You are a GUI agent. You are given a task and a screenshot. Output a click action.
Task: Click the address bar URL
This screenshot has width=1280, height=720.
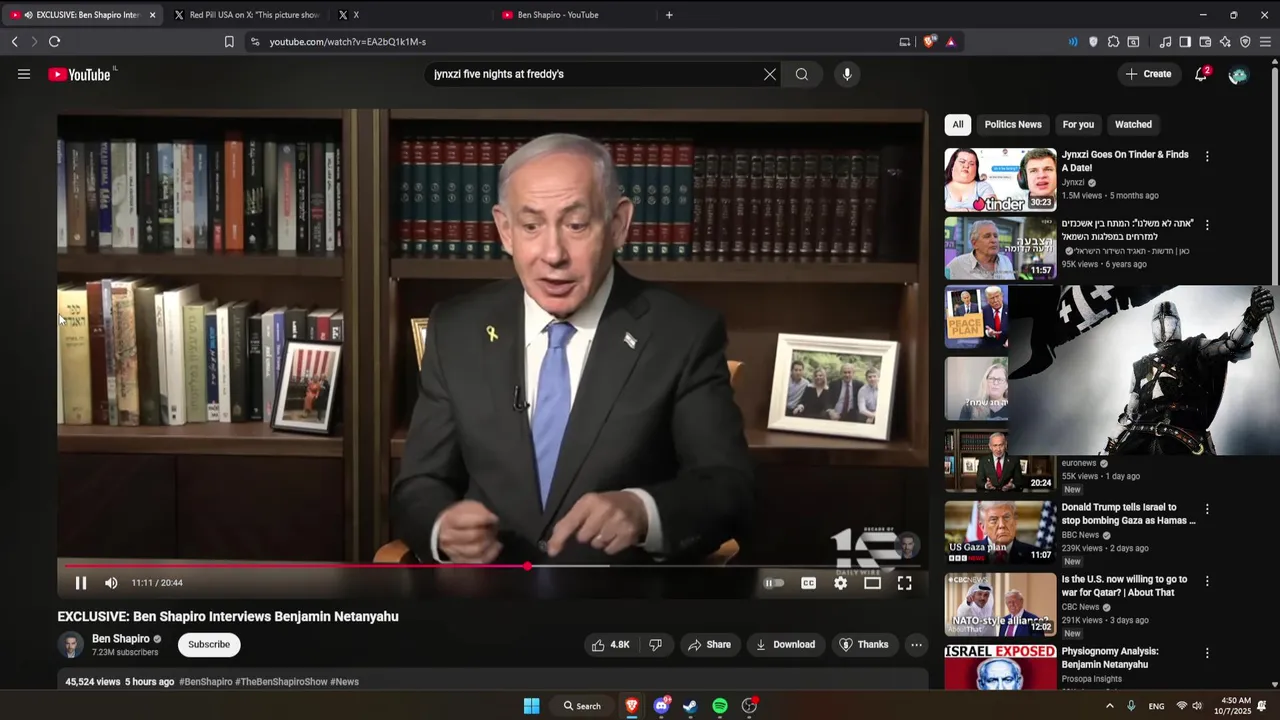click(x=347, y=42)
